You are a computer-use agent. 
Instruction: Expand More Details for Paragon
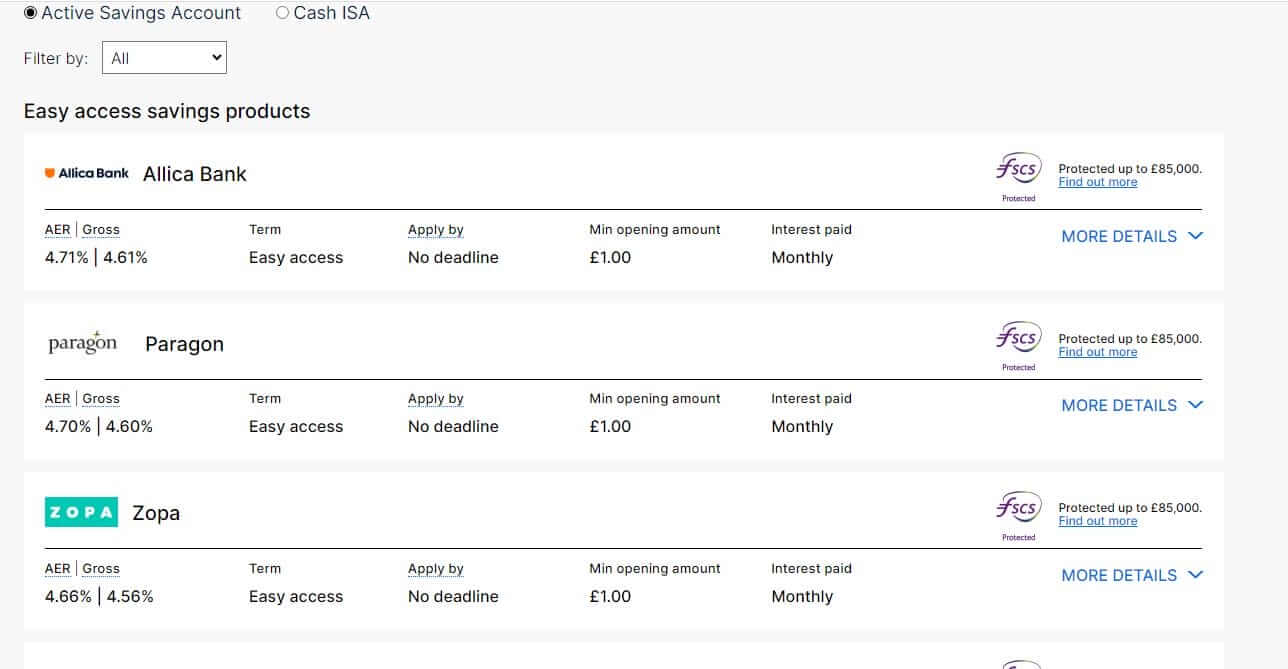point(1132,405)
